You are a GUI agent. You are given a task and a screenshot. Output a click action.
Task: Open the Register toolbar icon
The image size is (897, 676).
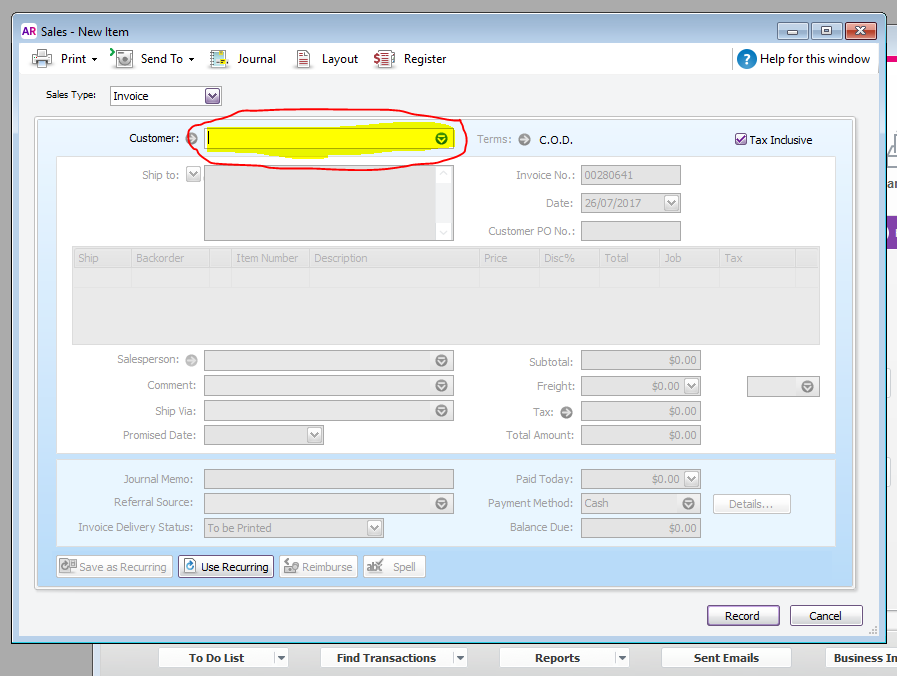384,58
